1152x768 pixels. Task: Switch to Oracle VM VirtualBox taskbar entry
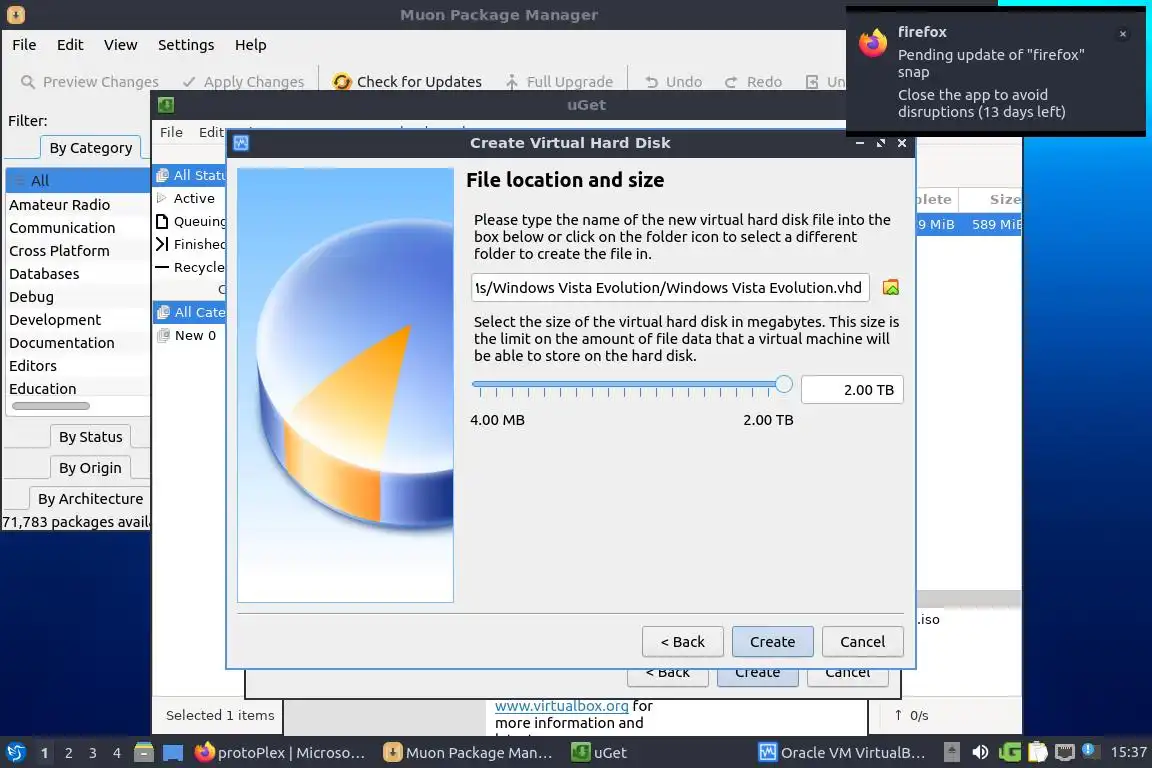(842, 753)
